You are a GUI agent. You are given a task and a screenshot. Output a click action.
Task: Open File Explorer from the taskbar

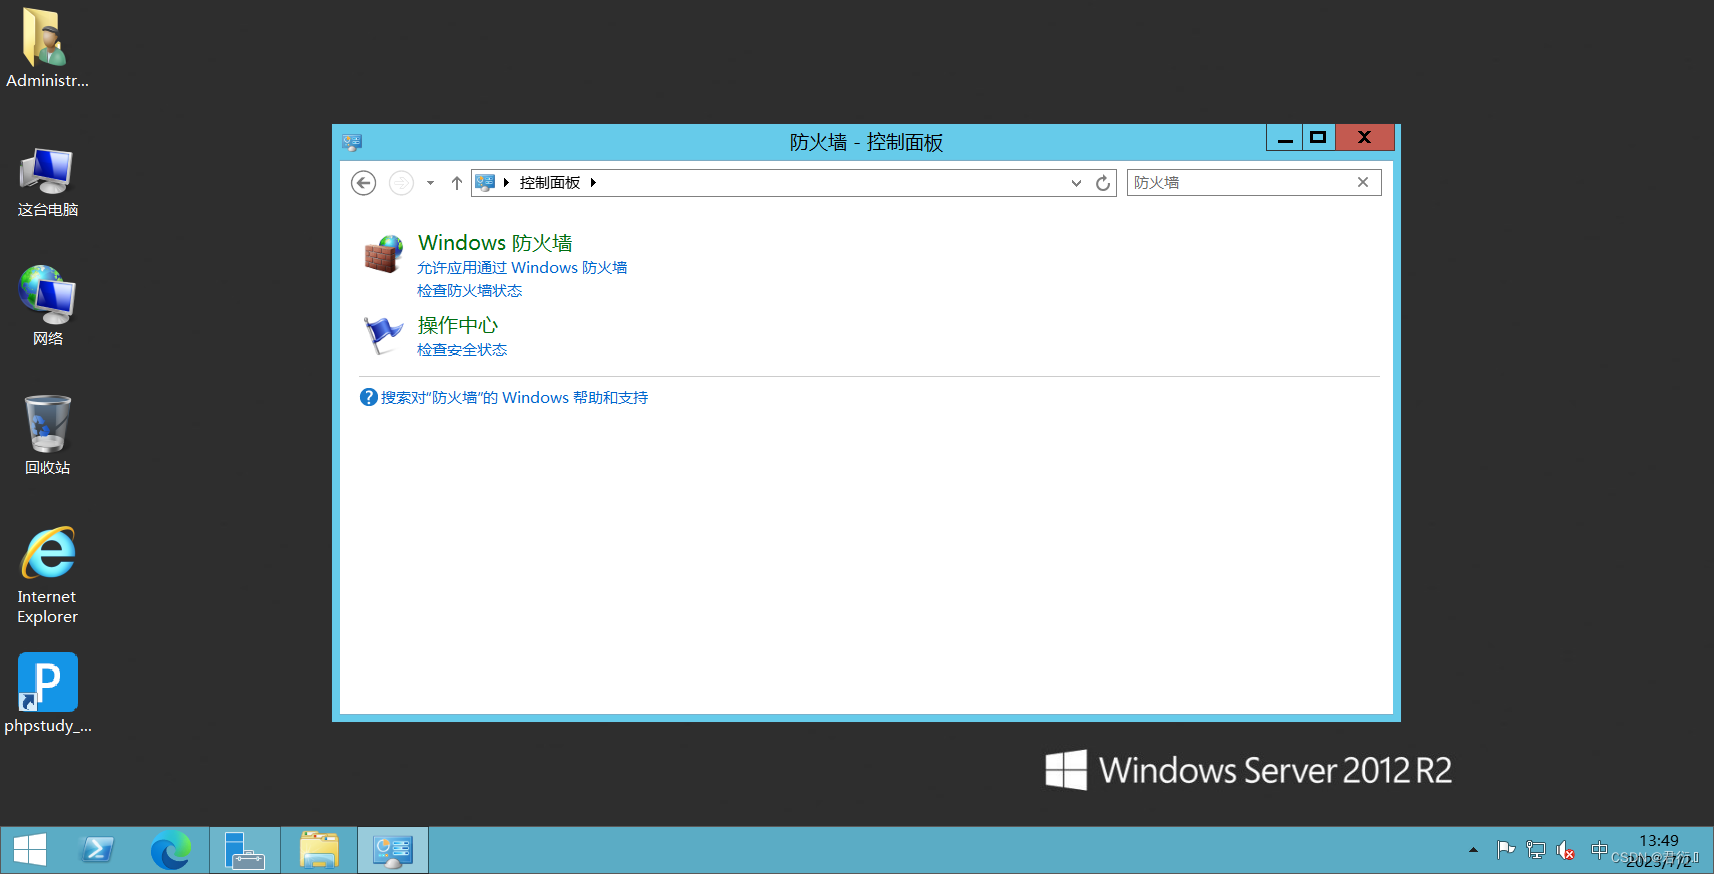(x=319, y=850)
